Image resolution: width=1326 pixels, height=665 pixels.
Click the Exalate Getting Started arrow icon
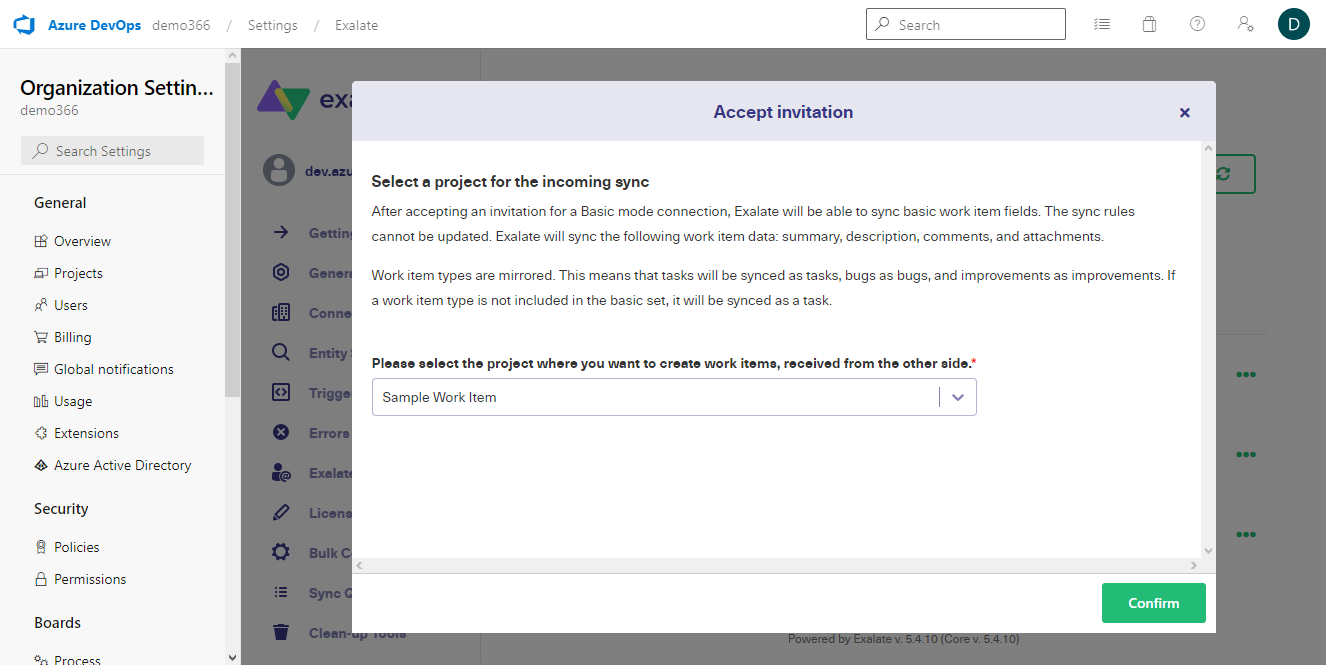(281, 232)
